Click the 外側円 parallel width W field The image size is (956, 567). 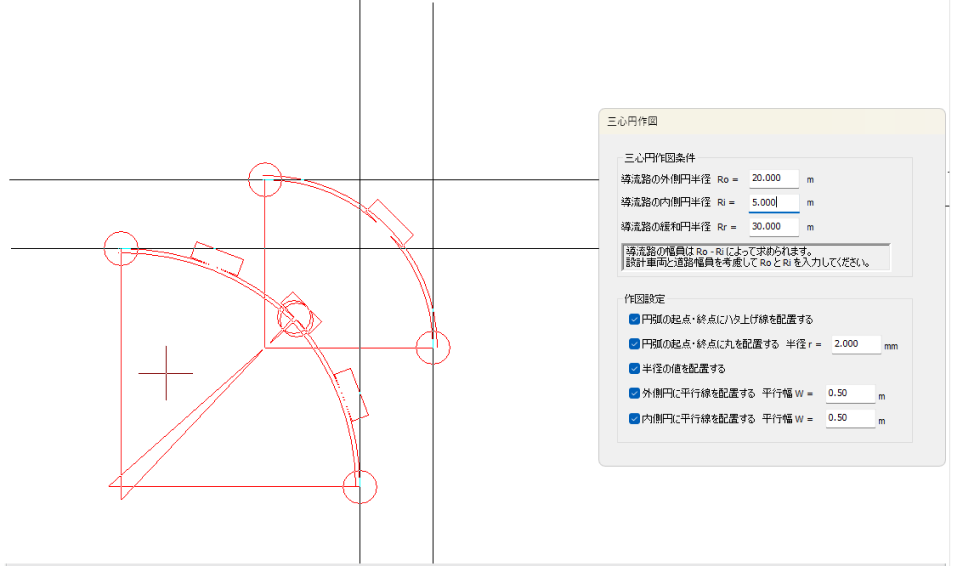coord(849,394)
